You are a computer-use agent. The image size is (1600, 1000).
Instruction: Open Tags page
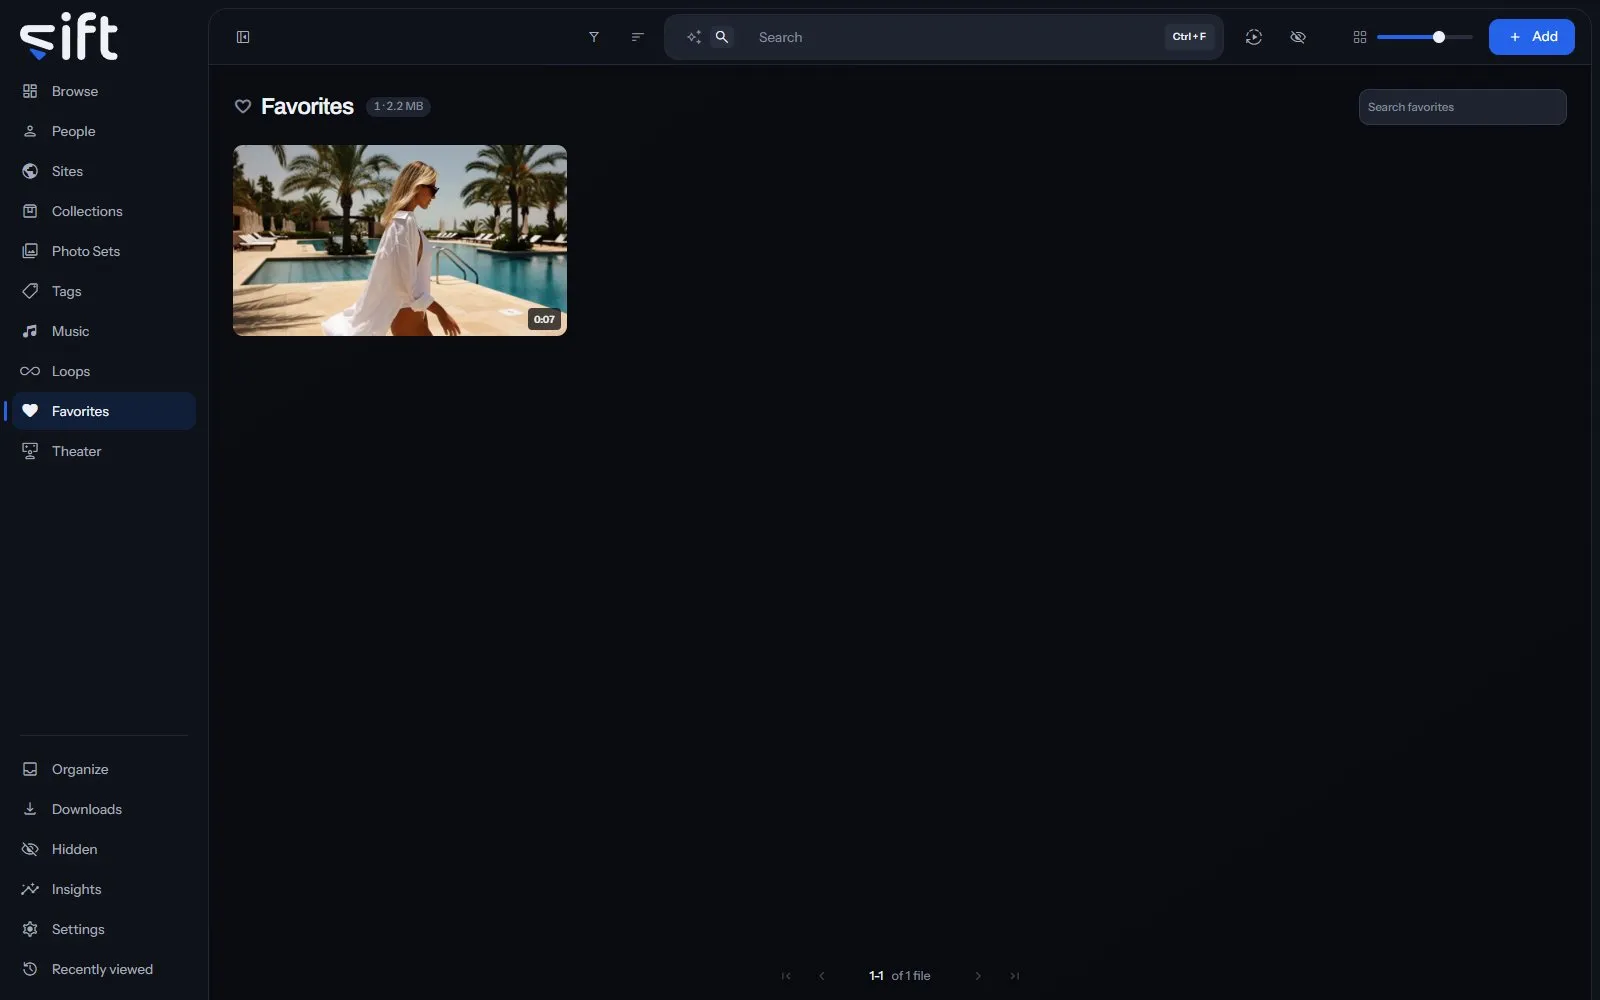coord(104,291)
